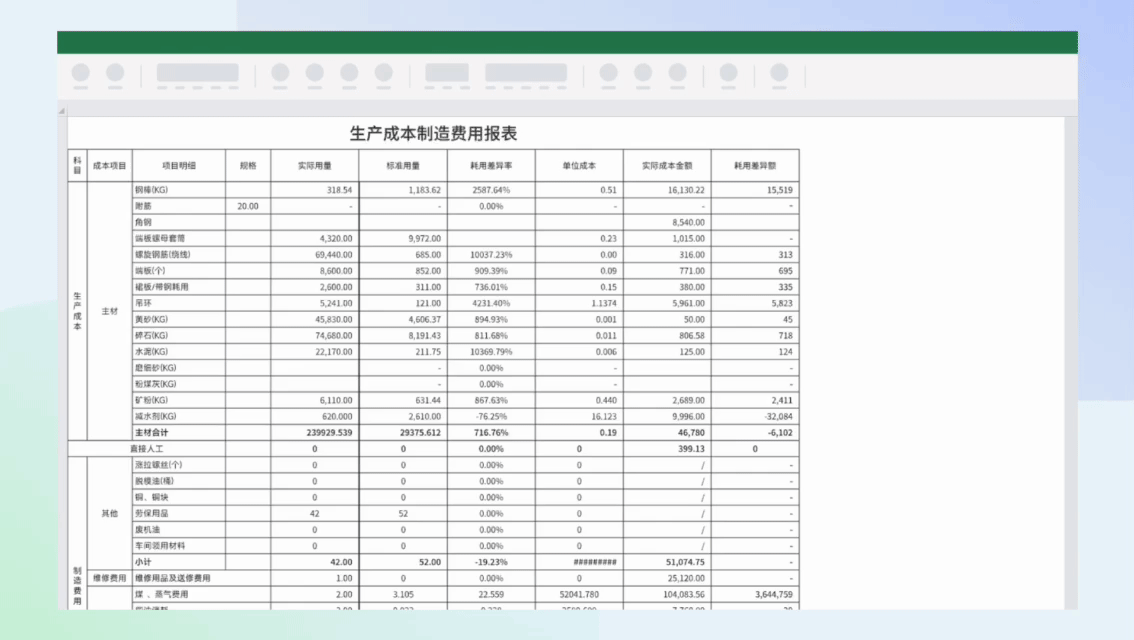Viewport: 1134px width, 640px height.
Task: Select the 实际用量 header cell
Action: pos(315,166)
